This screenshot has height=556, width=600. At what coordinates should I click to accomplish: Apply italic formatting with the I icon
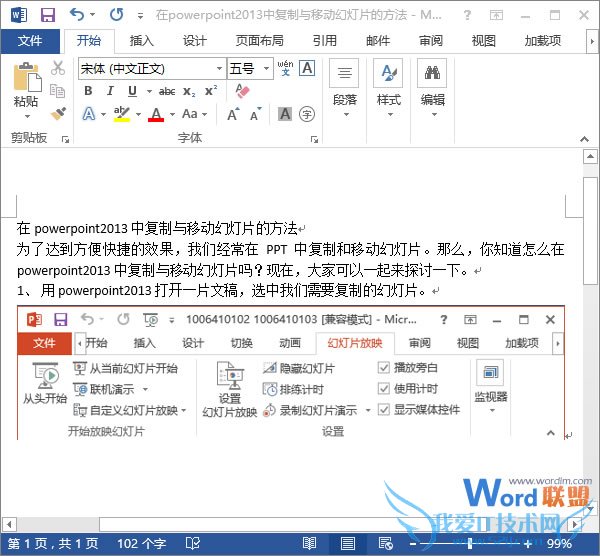coord(111,91)
